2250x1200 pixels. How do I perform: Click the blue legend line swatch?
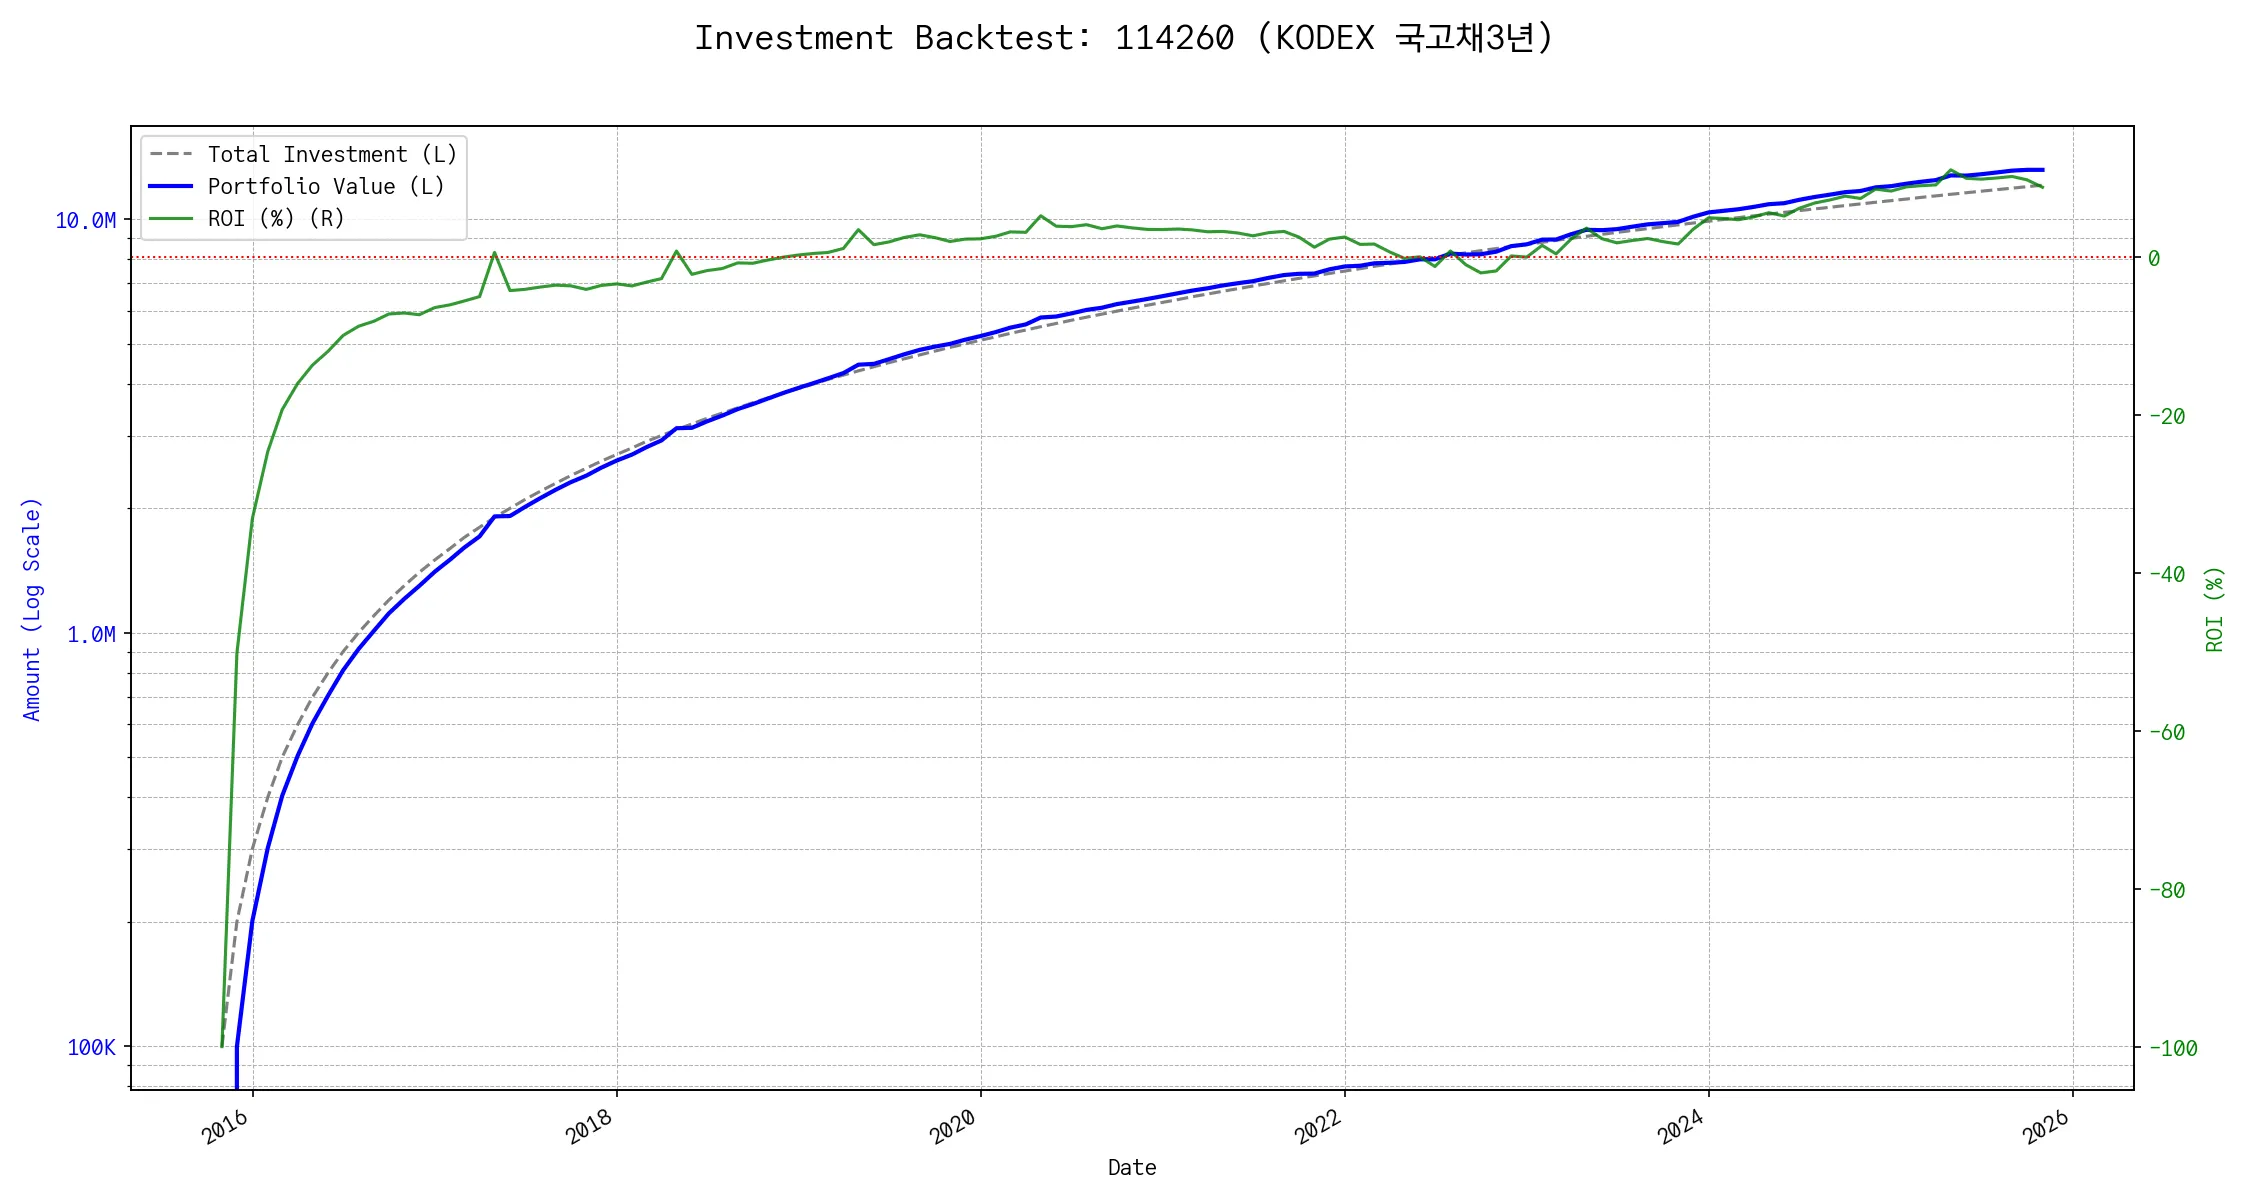(170, 186)
